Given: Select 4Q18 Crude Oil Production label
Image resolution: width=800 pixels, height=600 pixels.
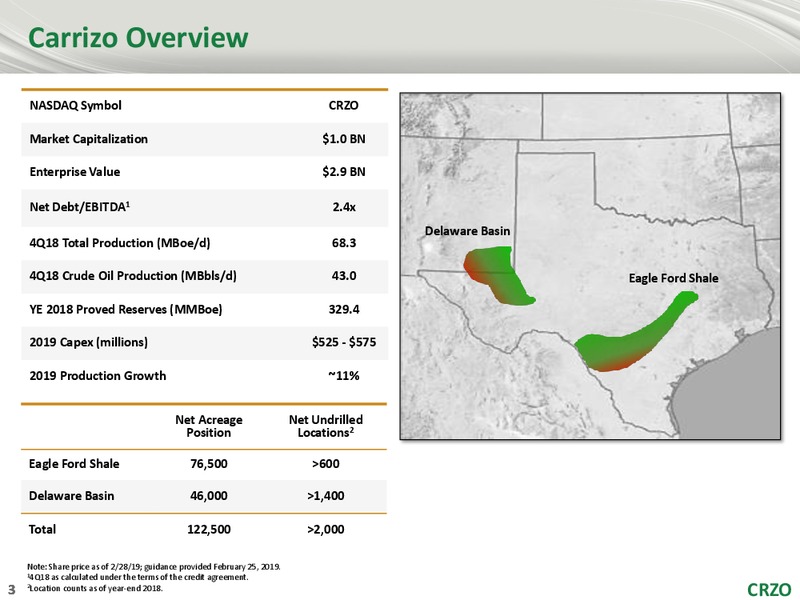Looking at the screenshot, I should [x=133, y=276].
